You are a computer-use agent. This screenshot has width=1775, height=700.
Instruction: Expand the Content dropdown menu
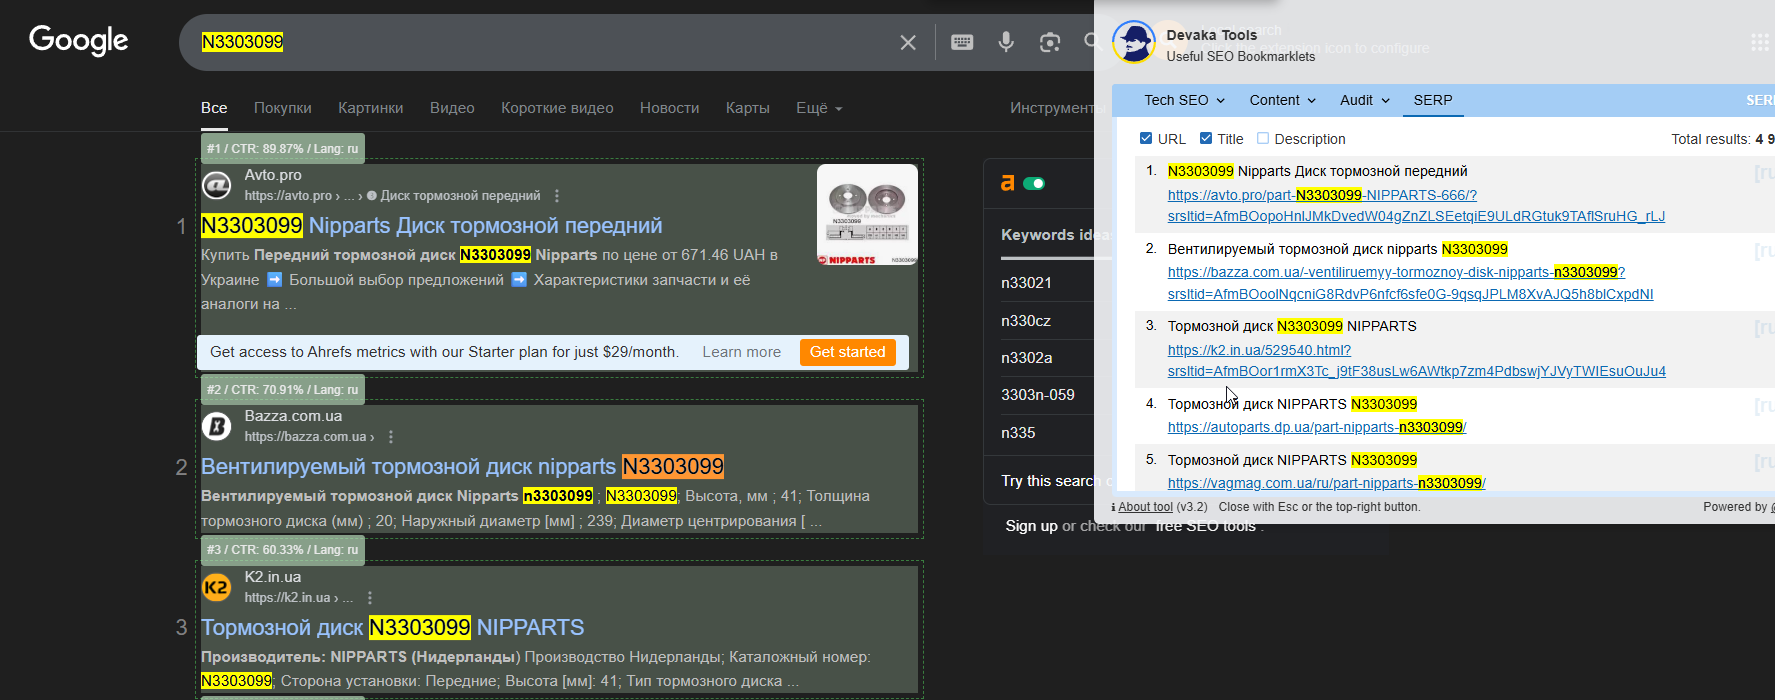tap(1282, 100)
